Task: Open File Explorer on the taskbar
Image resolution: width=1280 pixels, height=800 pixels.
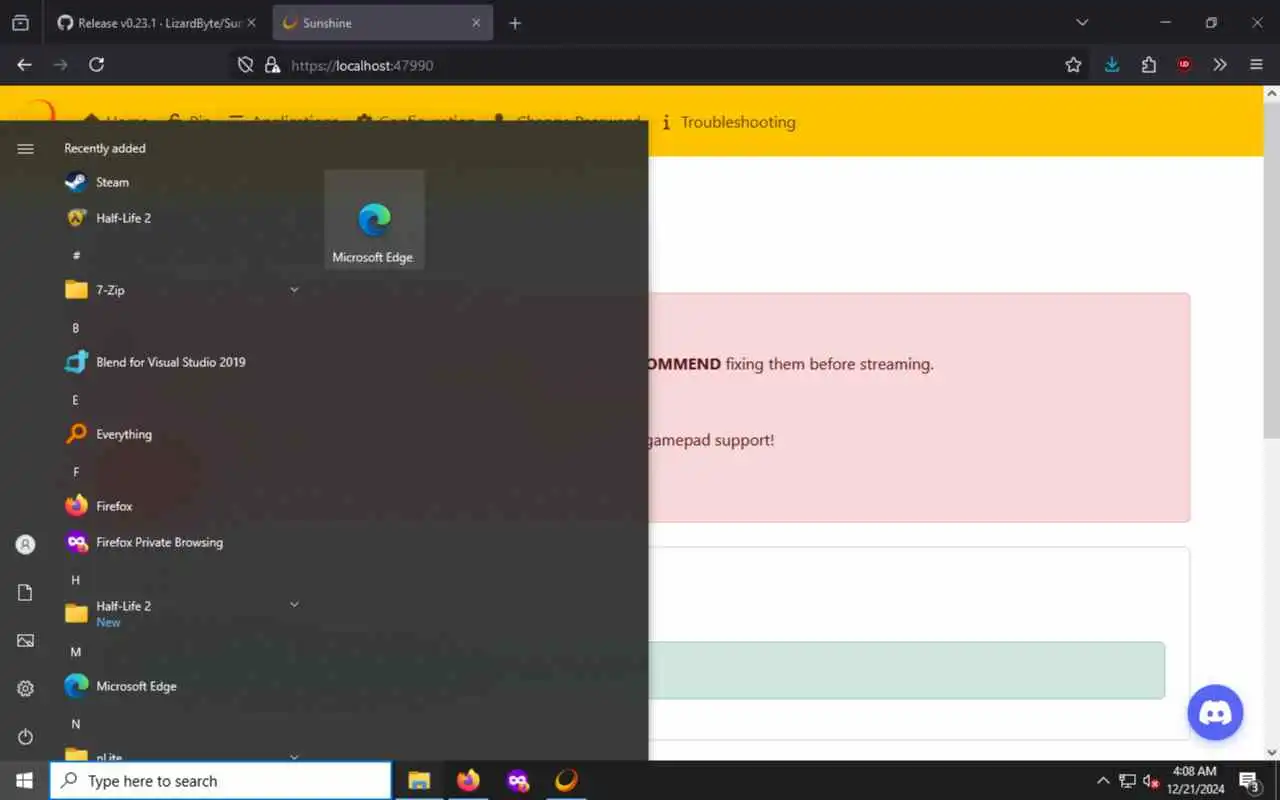Action: [419, 781]
